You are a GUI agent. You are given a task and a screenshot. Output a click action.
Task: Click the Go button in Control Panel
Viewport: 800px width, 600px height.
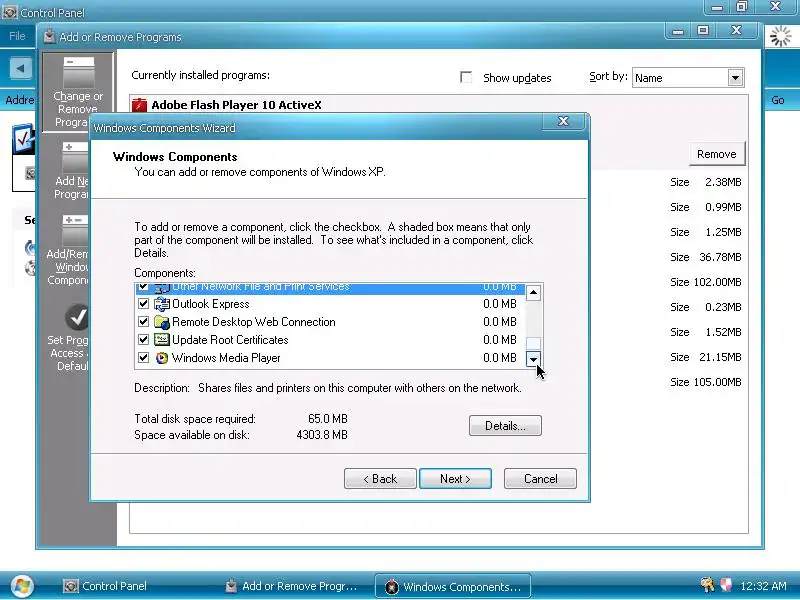coord(778,100)
